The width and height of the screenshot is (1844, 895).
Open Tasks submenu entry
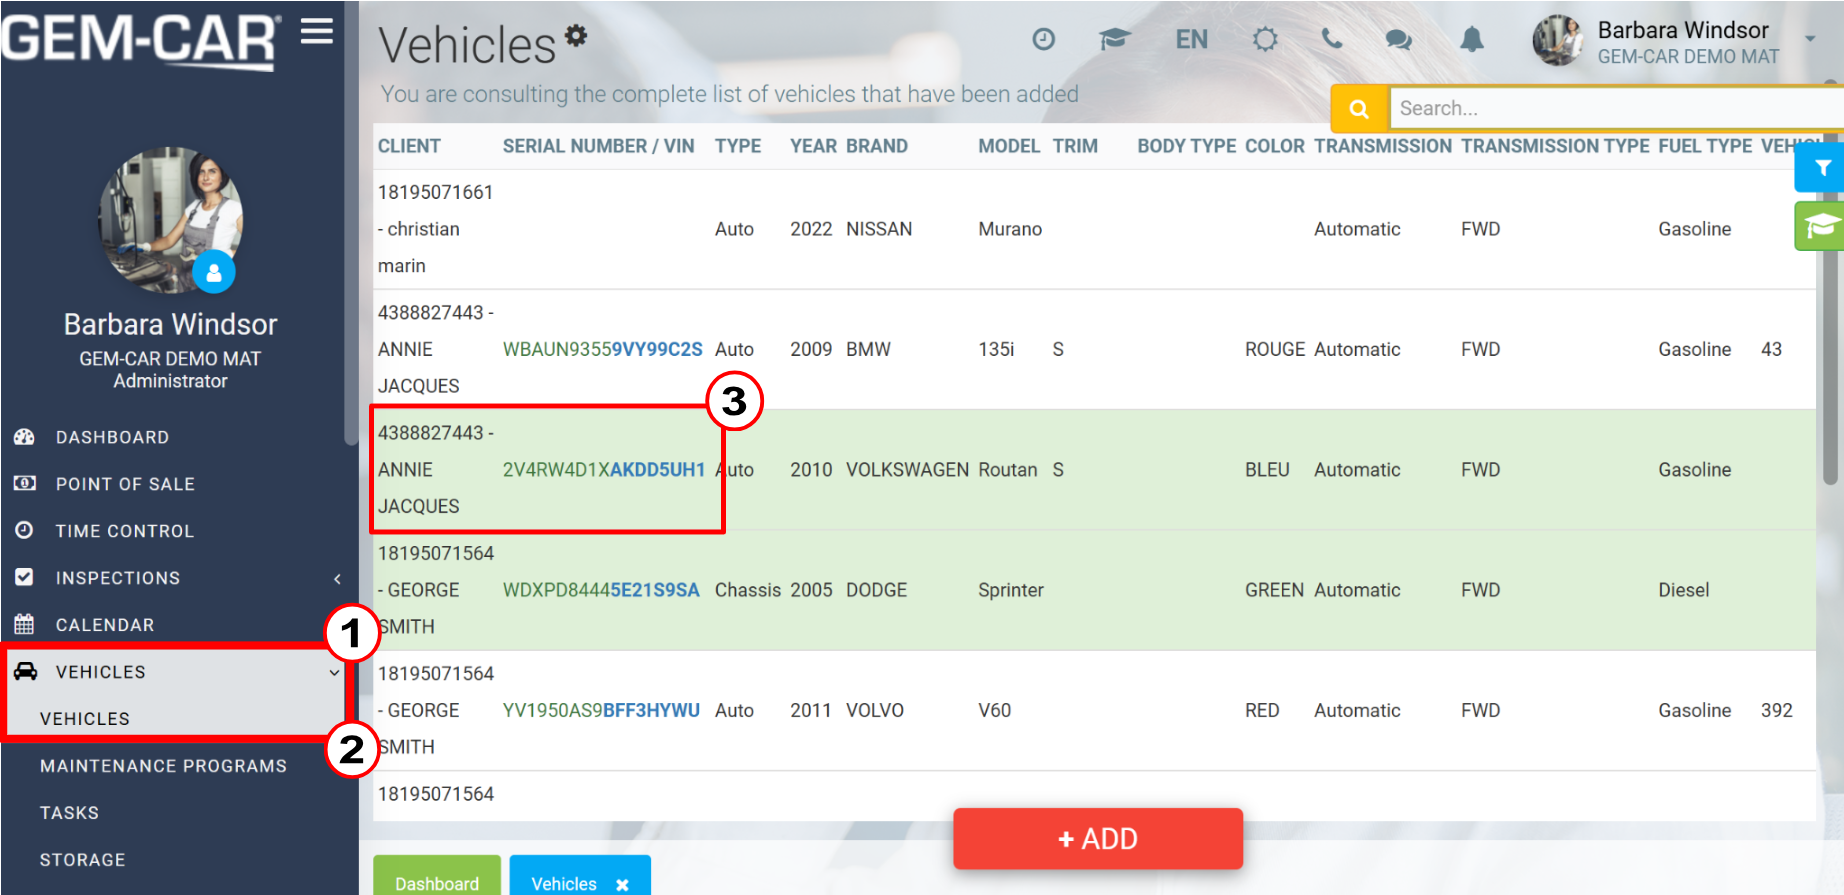click(69, 813)
